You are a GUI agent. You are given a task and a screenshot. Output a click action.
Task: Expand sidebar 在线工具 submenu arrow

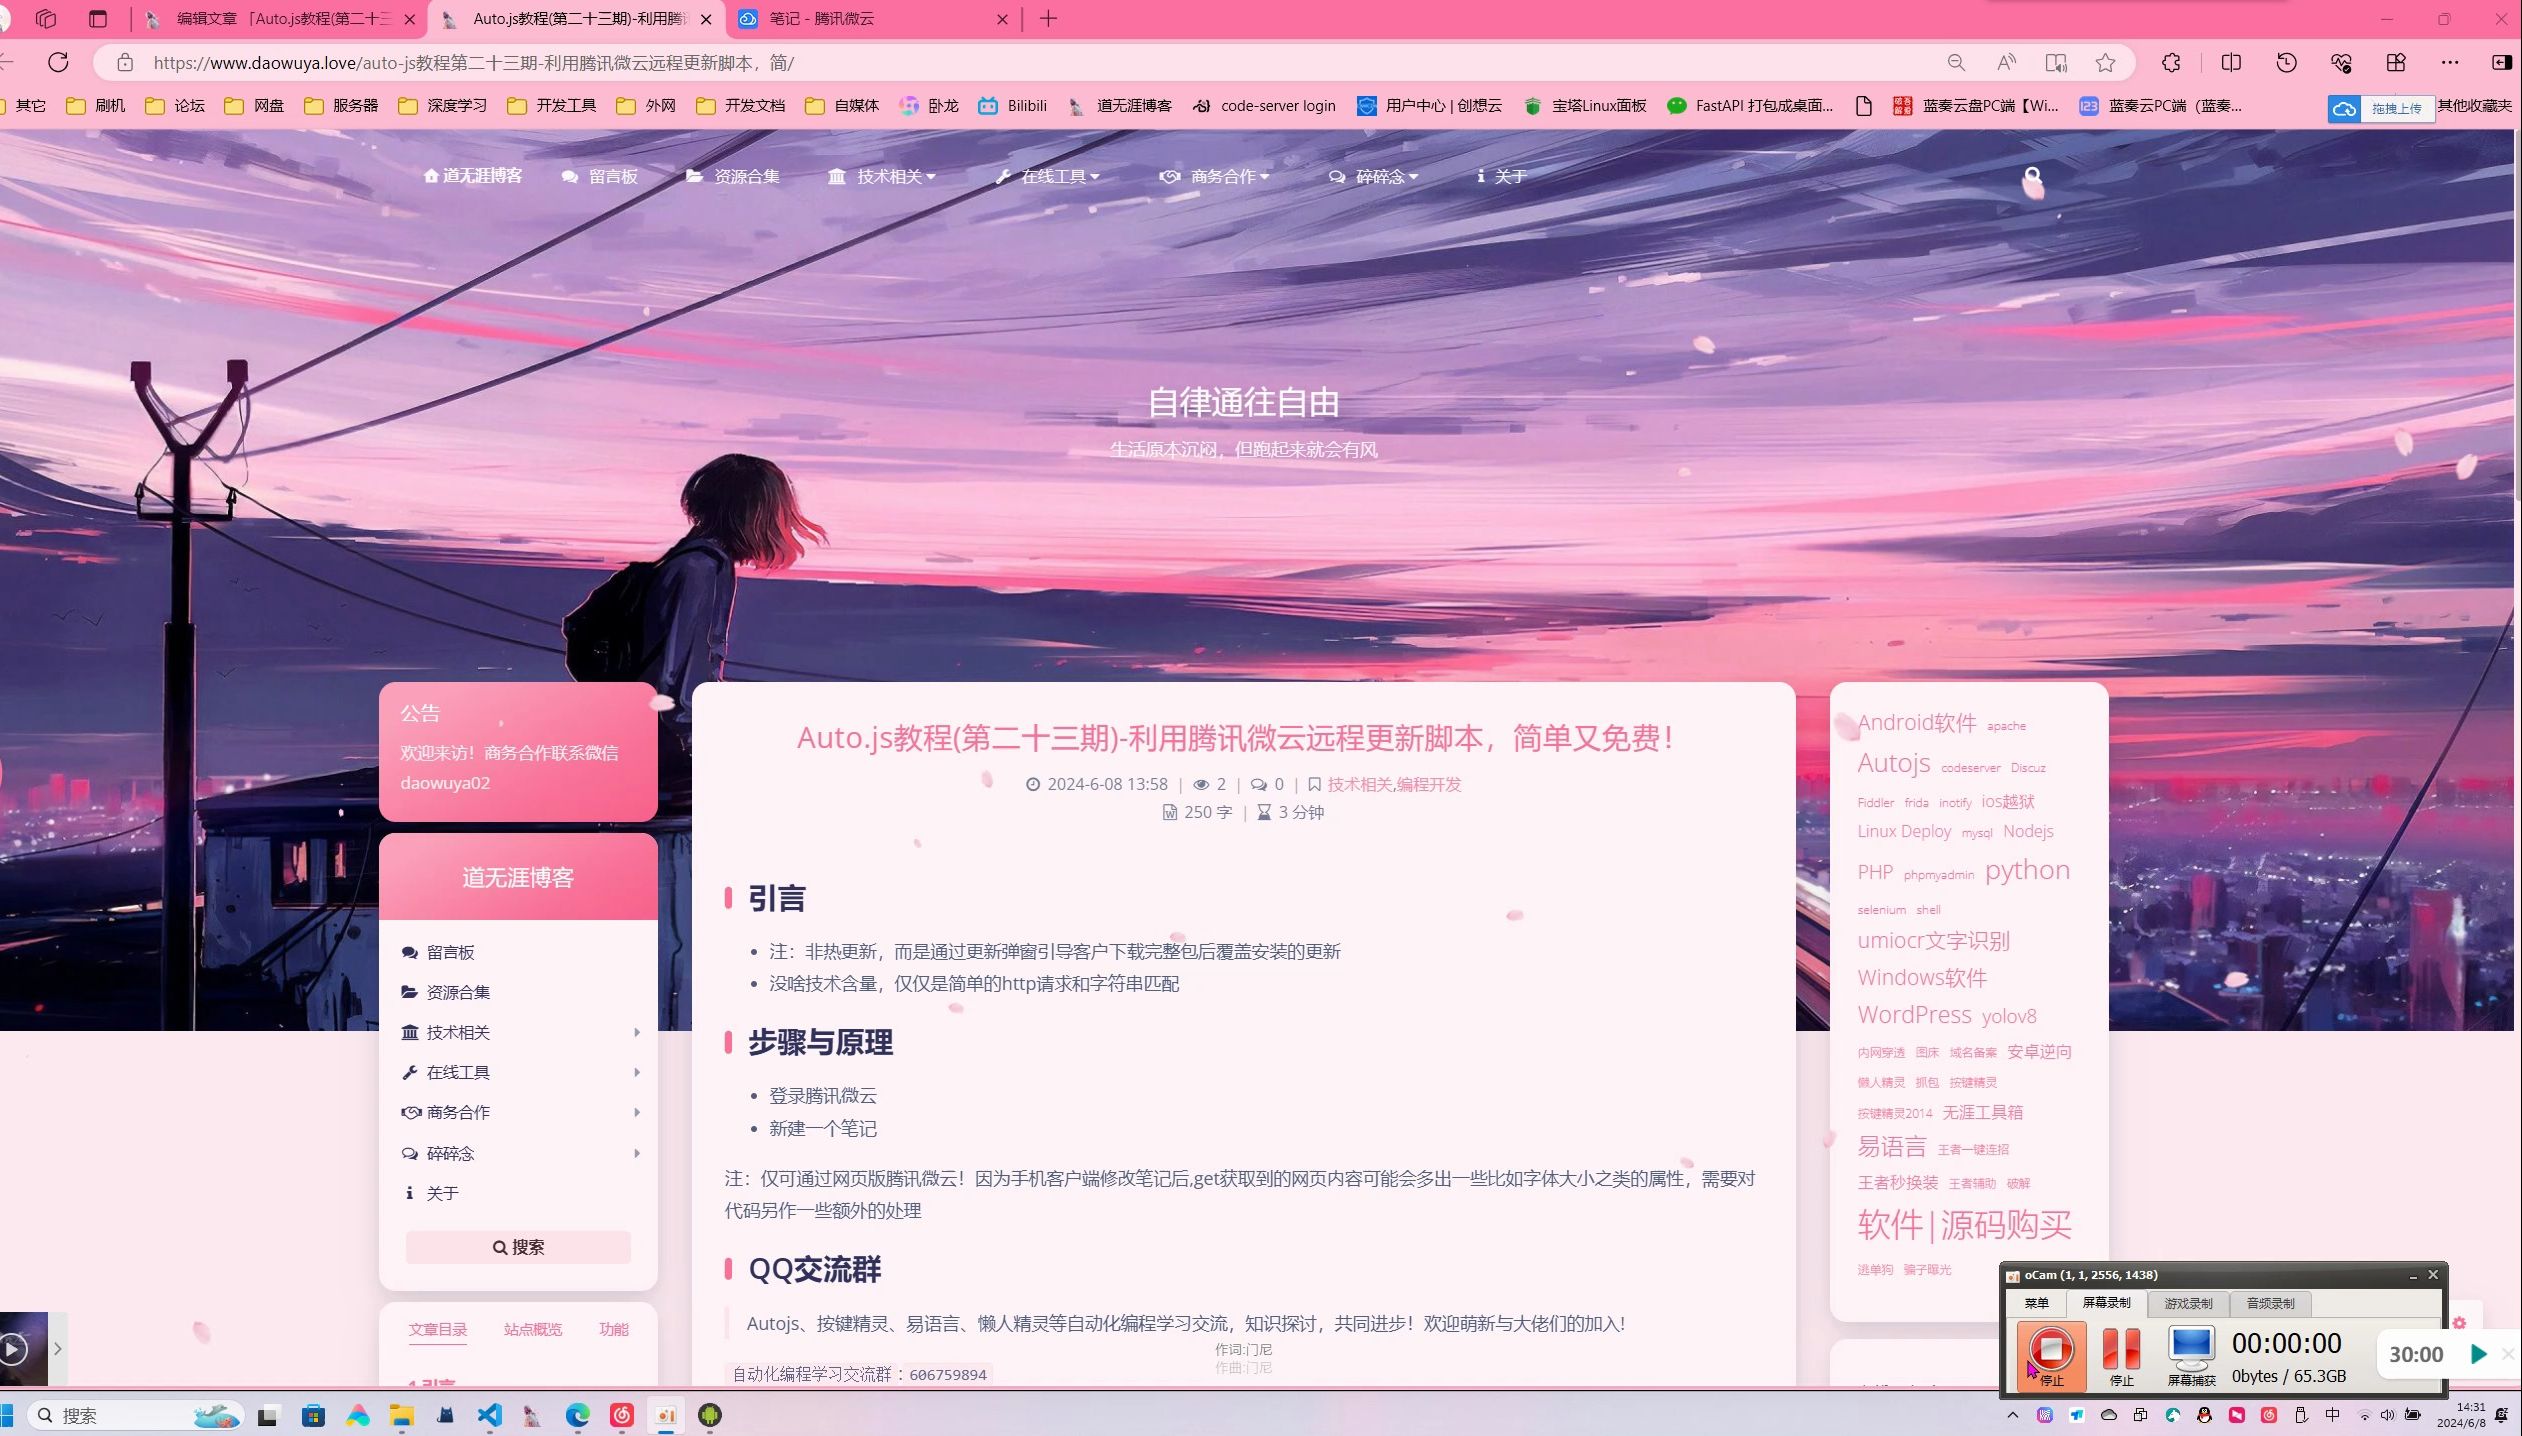[637, 1072]
